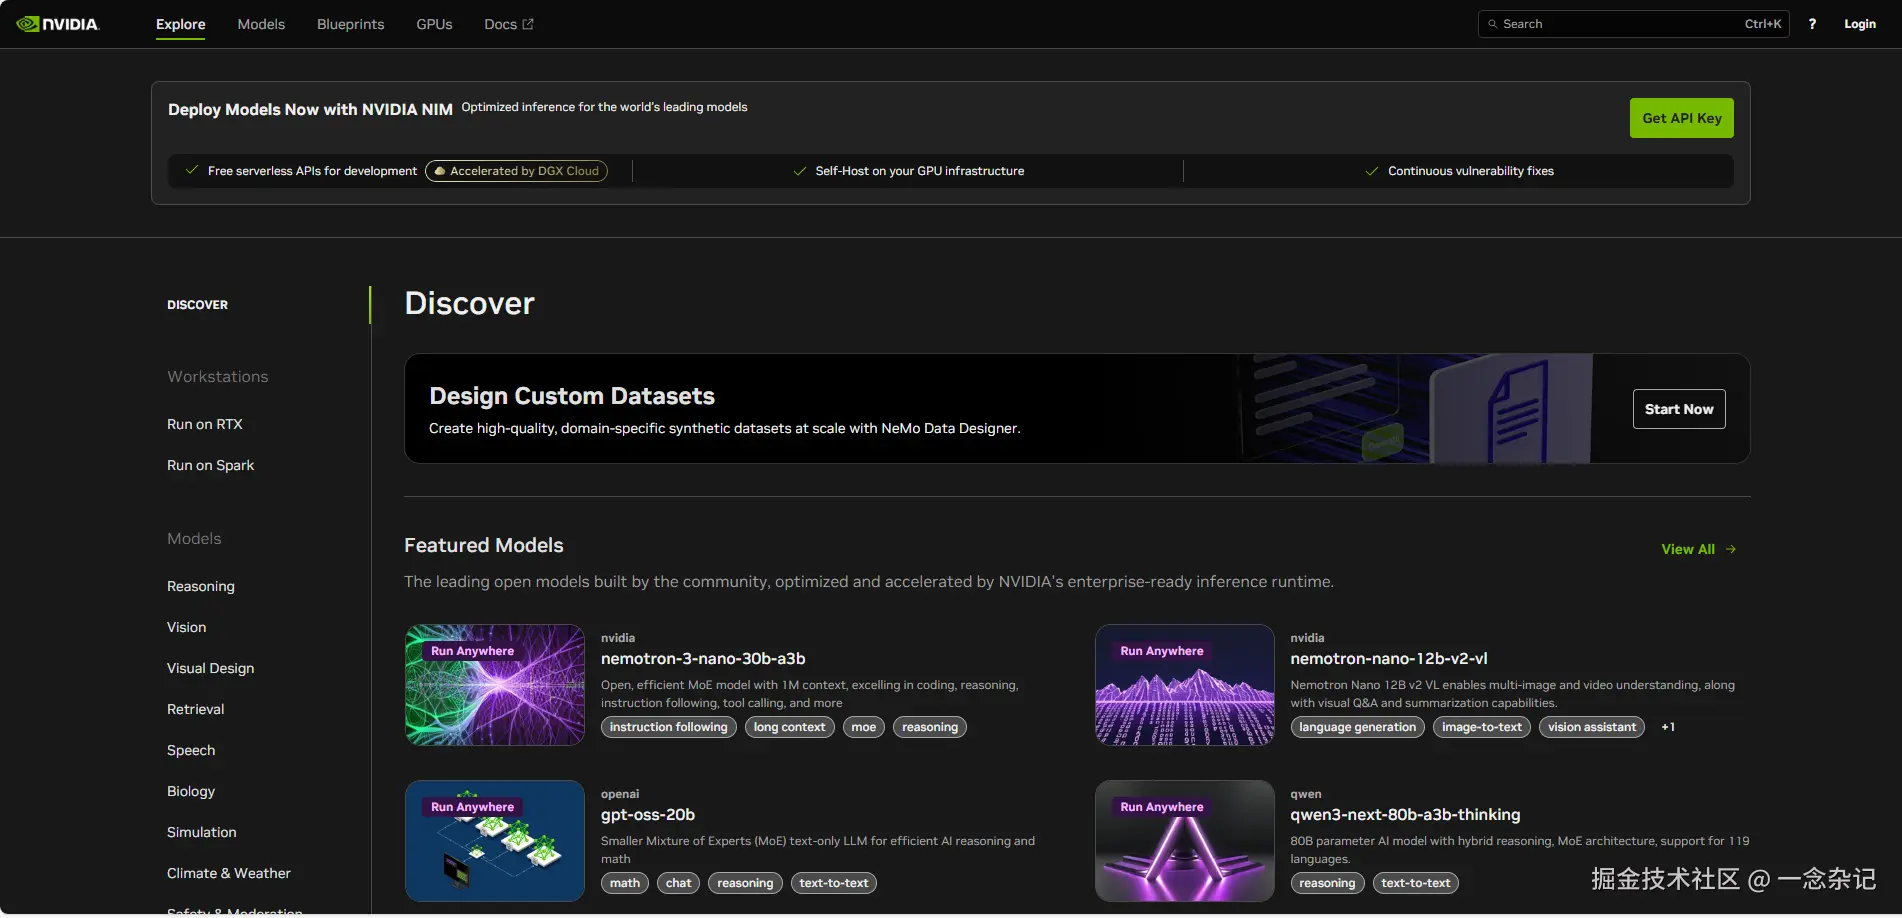Click the Design Custom Datasets banner heading
This screenshot has width=1902, height=918.
[572, 396]
